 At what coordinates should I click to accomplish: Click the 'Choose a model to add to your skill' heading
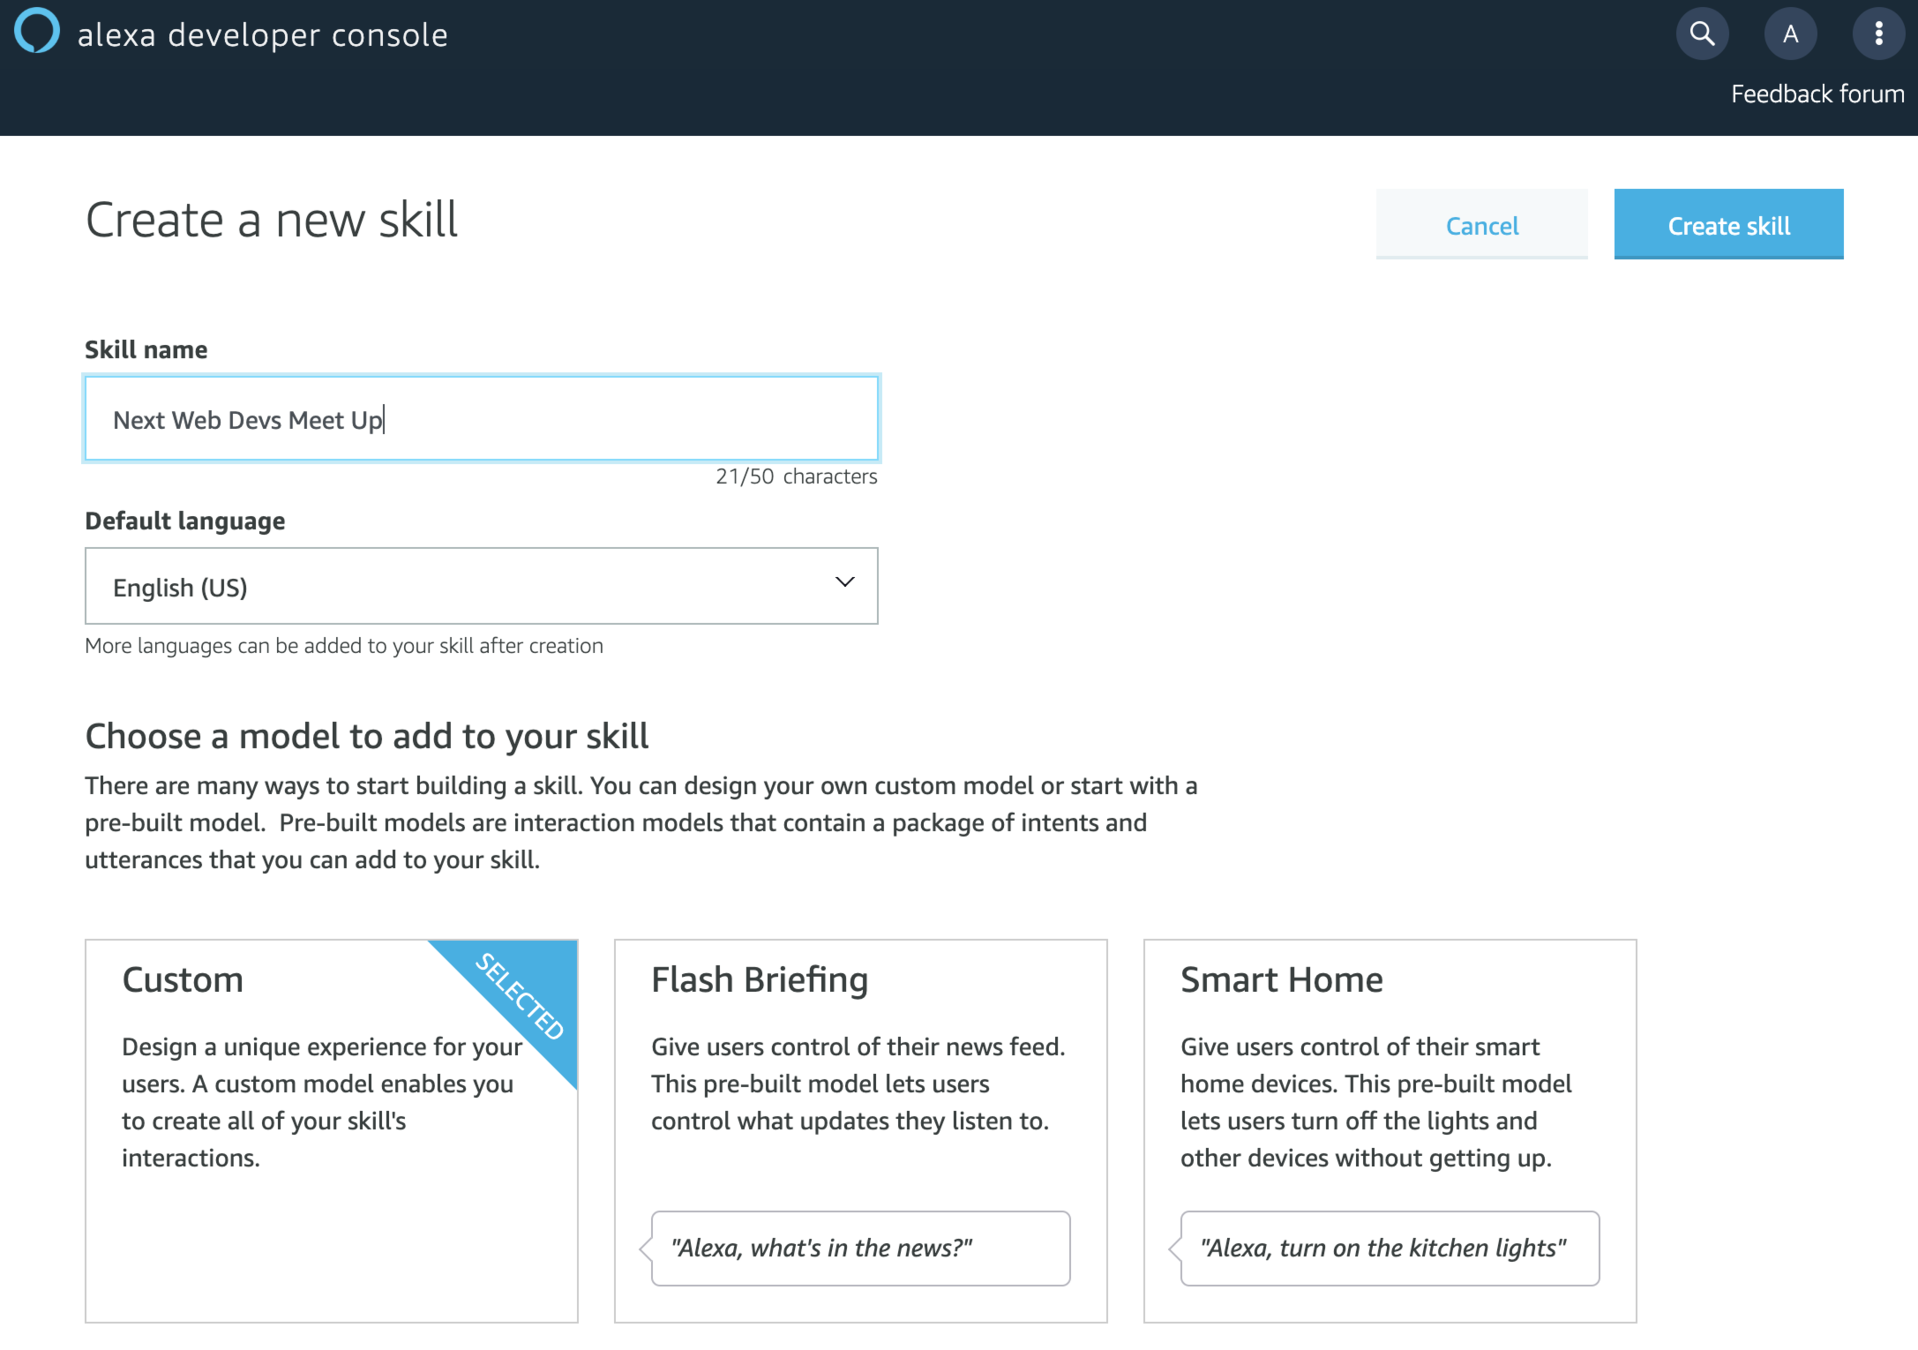(367, 737)
